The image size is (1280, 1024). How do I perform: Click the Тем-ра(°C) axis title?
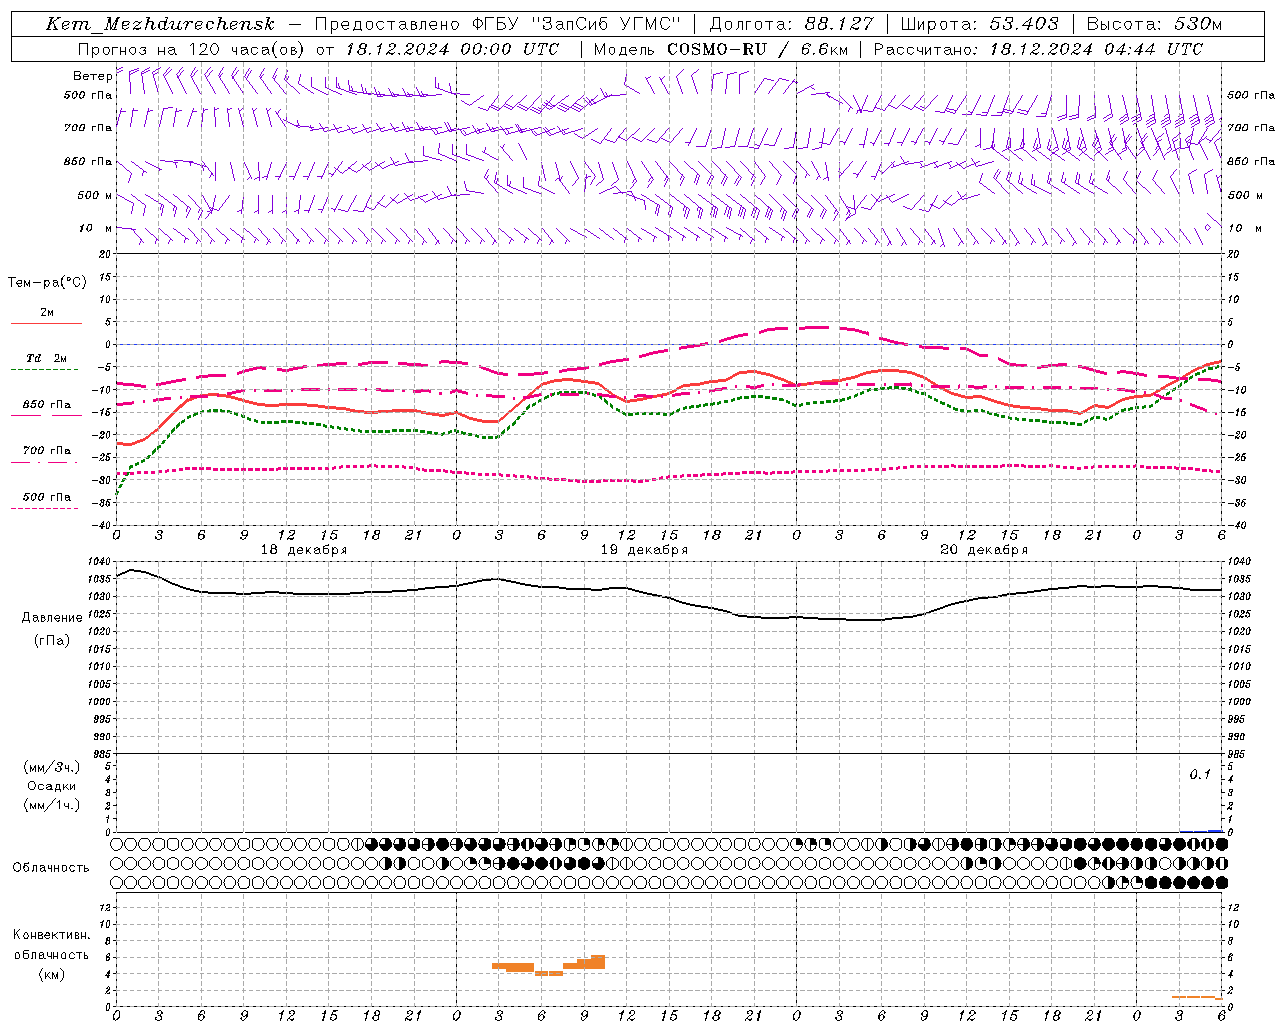click(x=47, y=283)
